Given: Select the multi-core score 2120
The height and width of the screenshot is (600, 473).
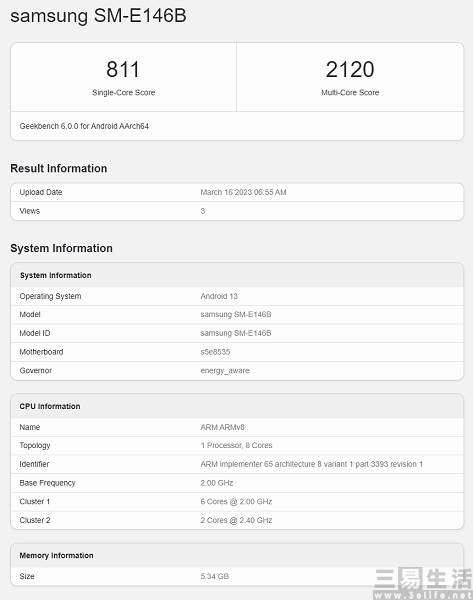Looking at the screenshot, I should point(350,69).
